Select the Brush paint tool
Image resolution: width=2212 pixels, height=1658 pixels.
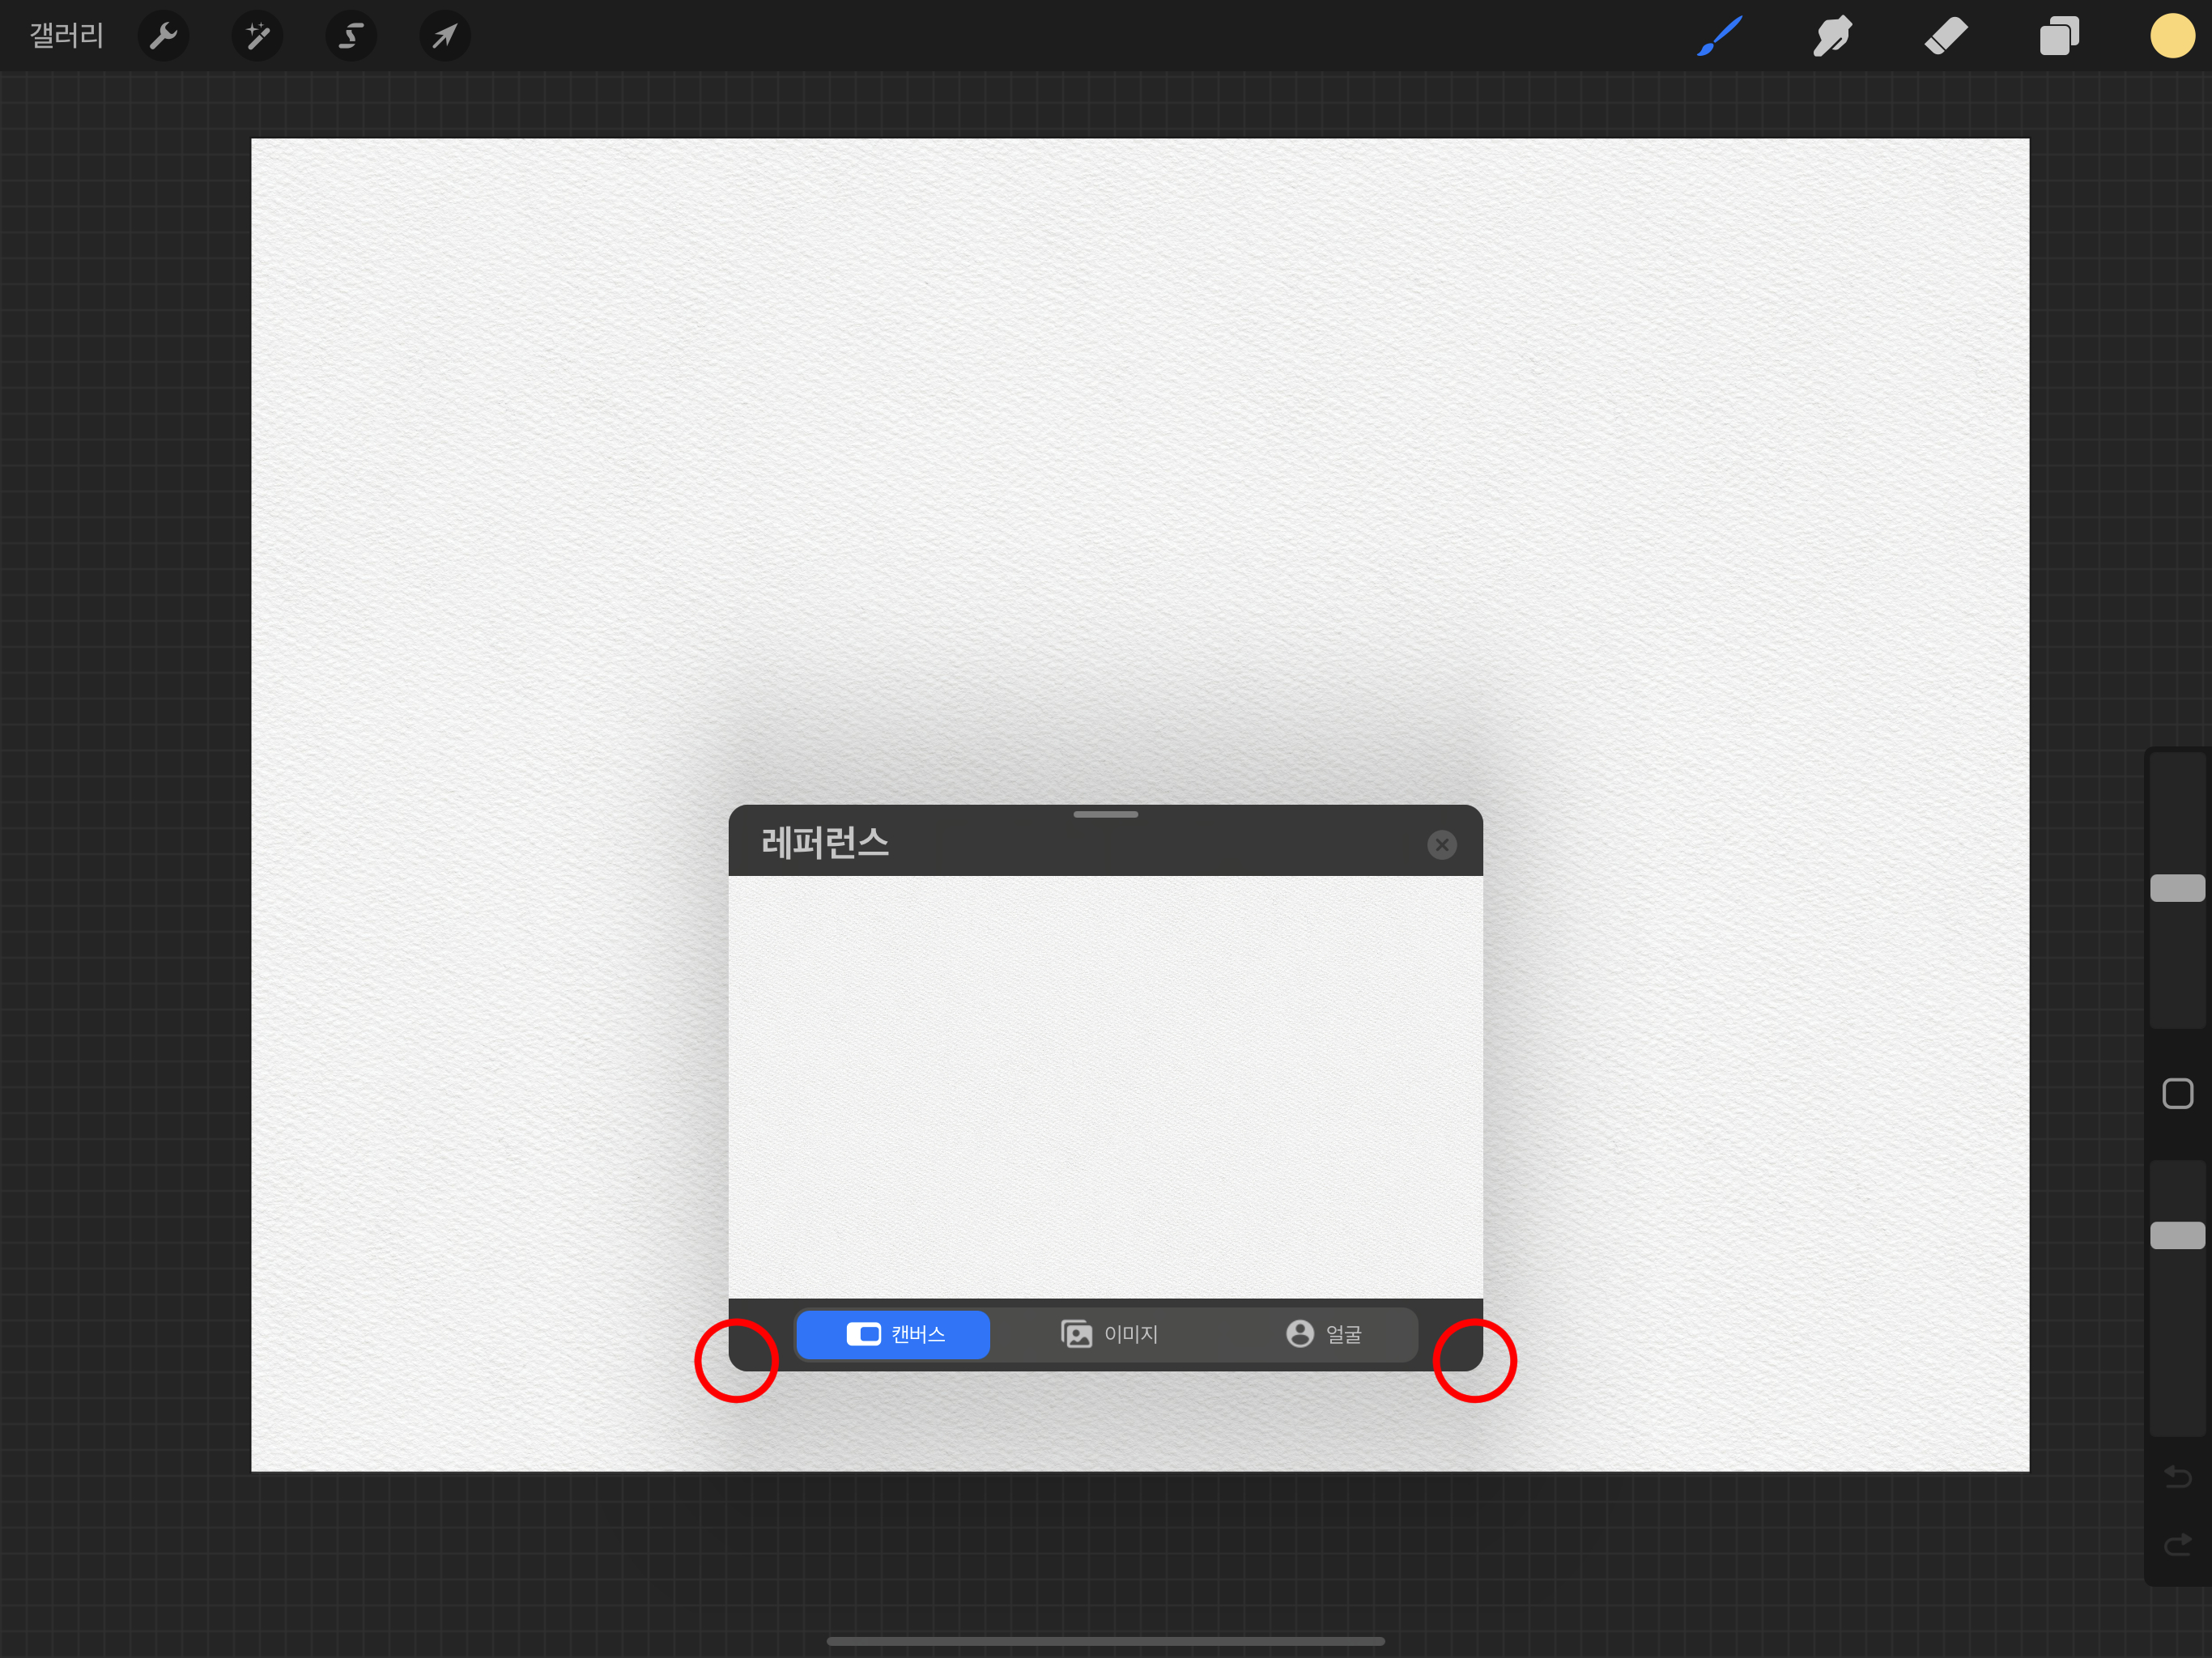coord(1719,36)
